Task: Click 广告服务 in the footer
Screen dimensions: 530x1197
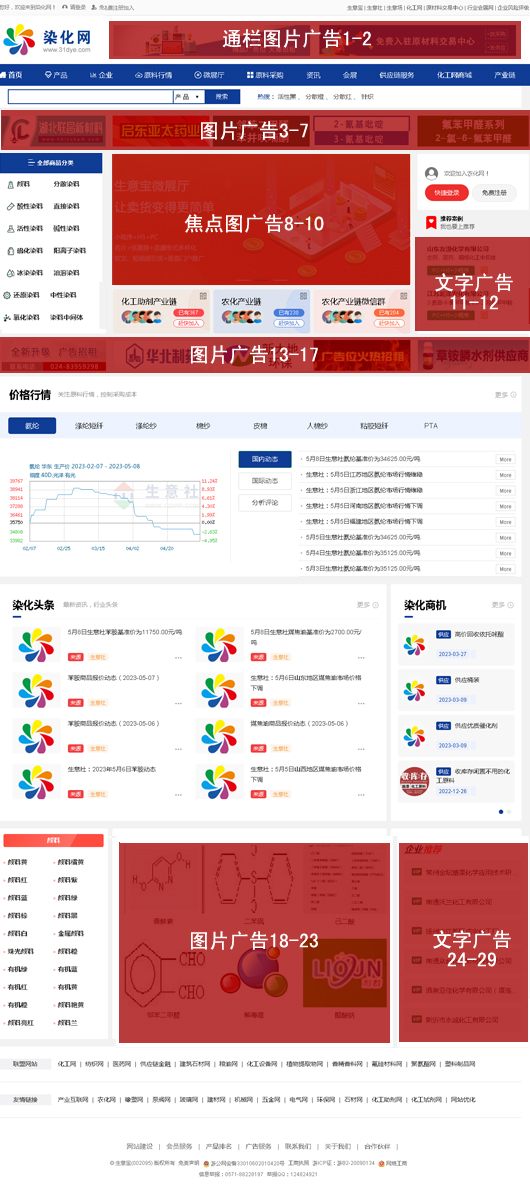Action: point(258,1146)
